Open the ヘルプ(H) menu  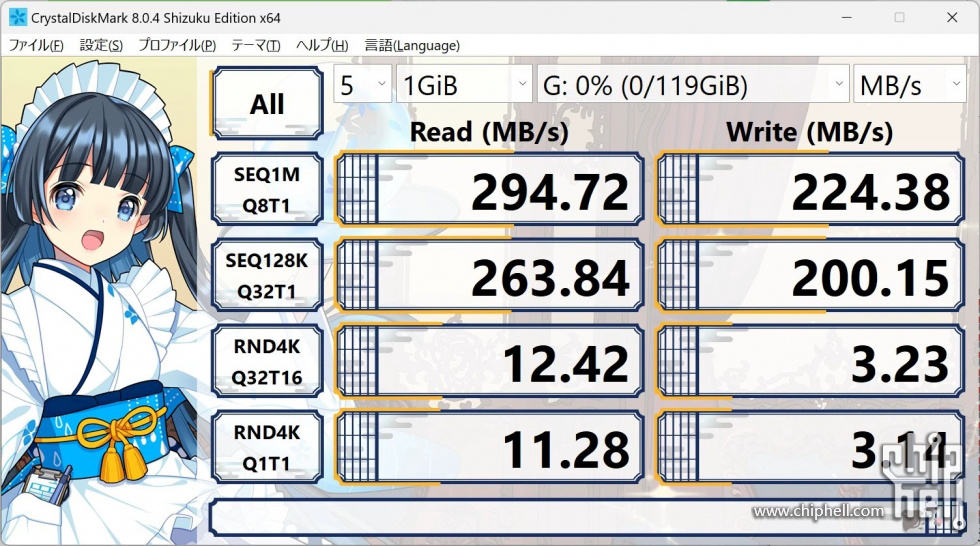(x=322, y=46)
